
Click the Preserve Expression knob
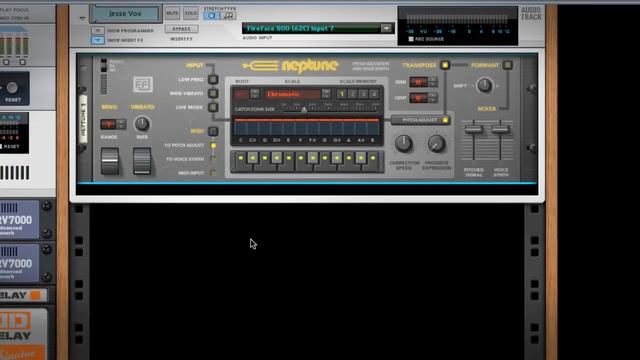436,144
